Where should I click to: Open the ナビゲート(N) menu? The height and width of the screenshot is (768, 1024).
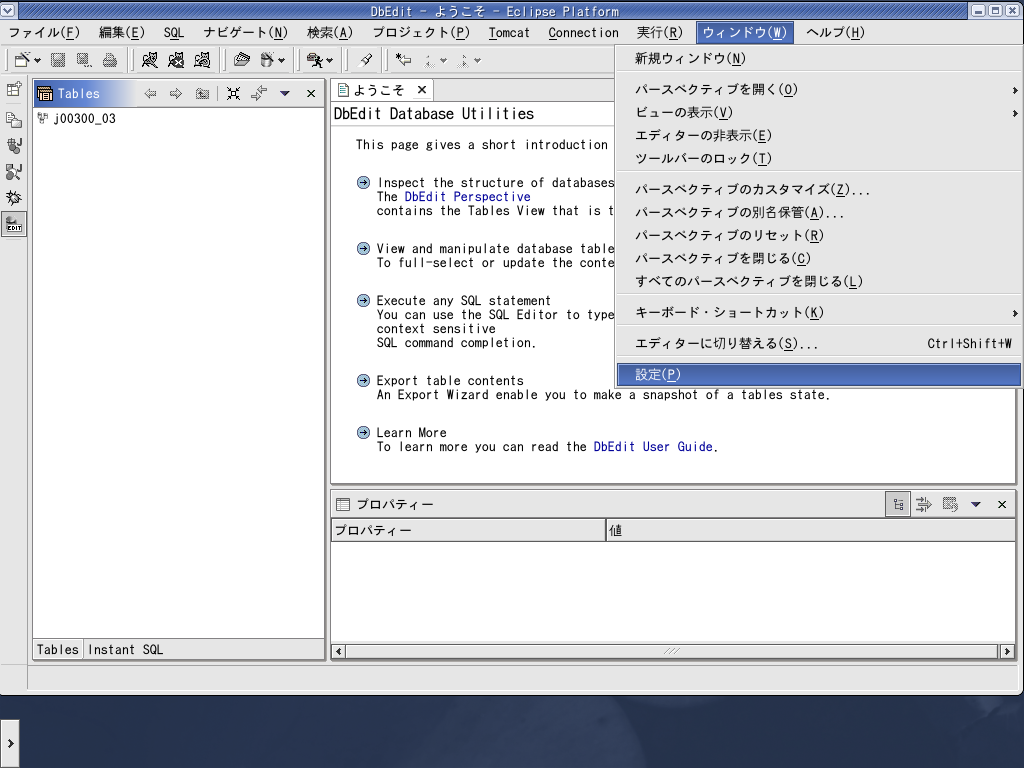point(245,33)
